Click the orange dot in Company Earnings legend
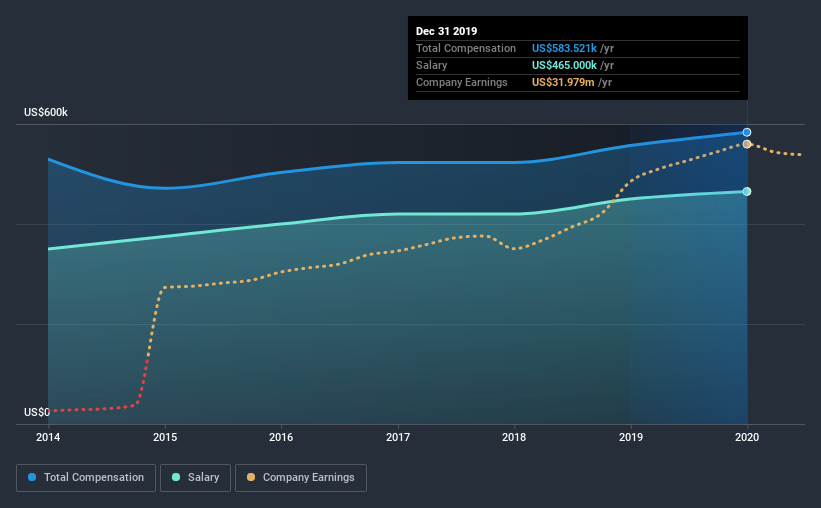The width and height of the screenshot is (821, 508). (x=251, y=477)
